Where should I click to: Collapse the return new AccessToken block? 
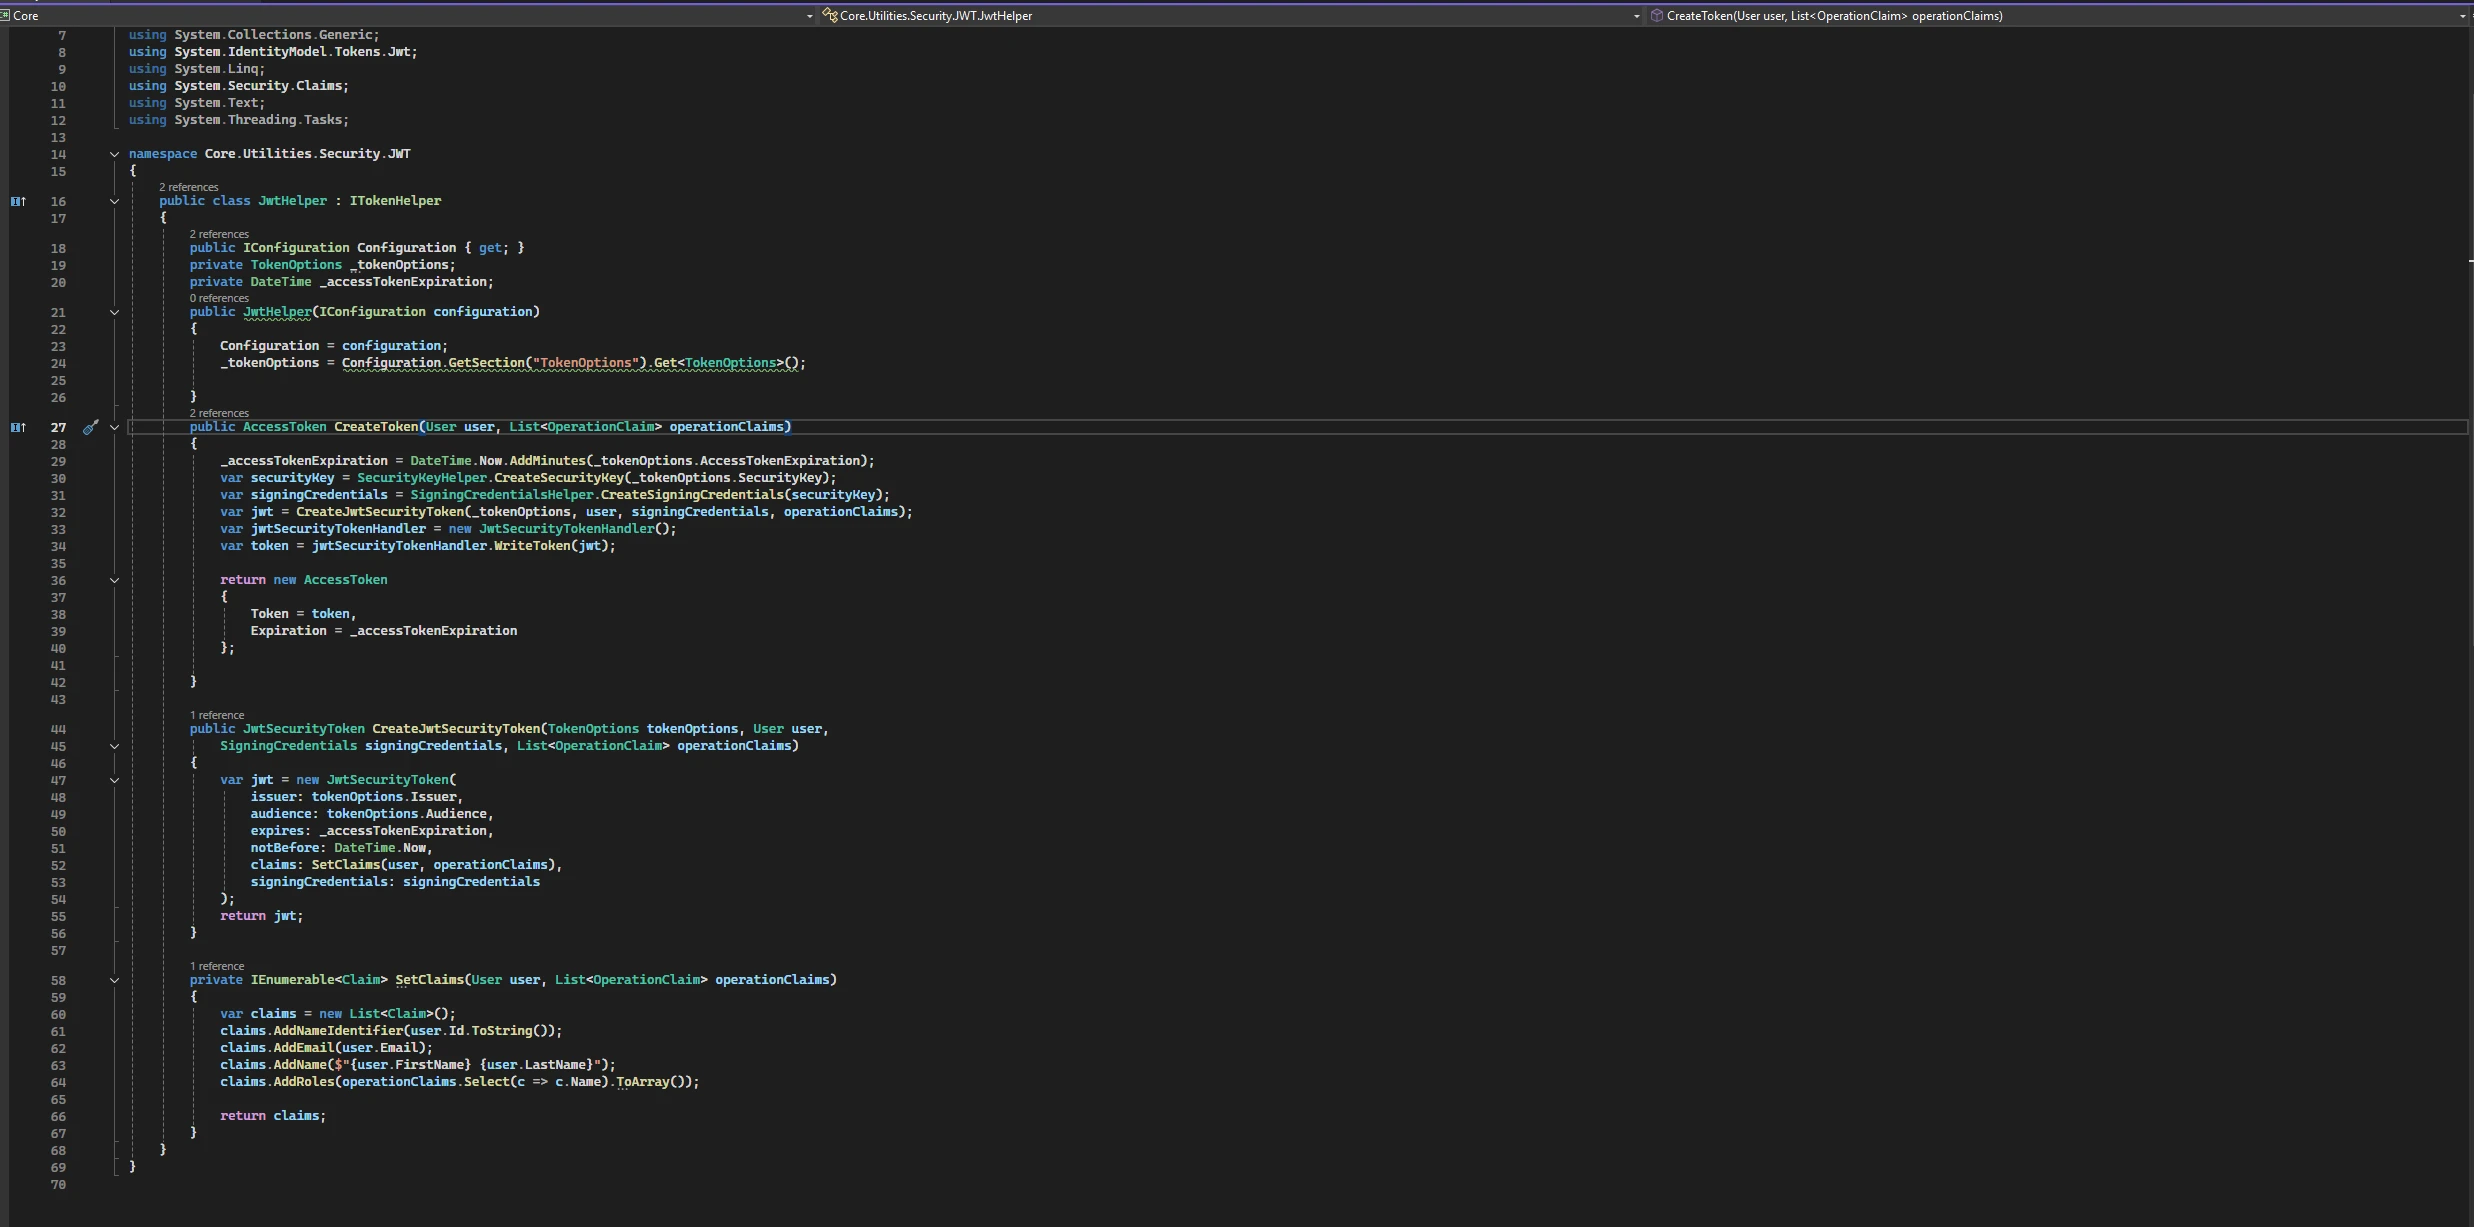(114, 580)
